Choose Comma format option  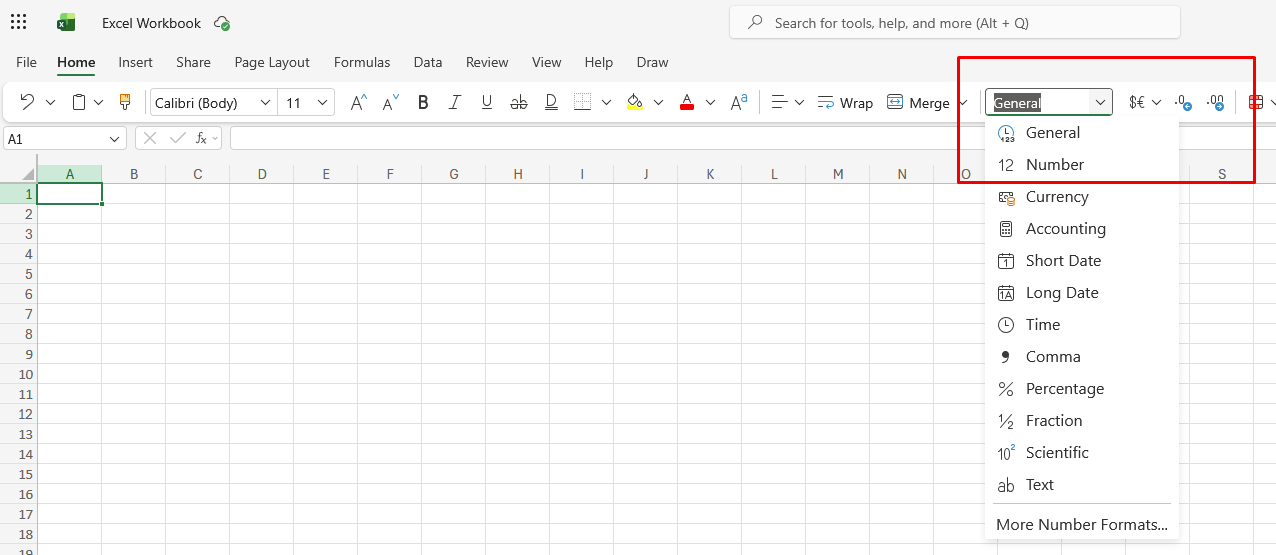coord(1082,356)
